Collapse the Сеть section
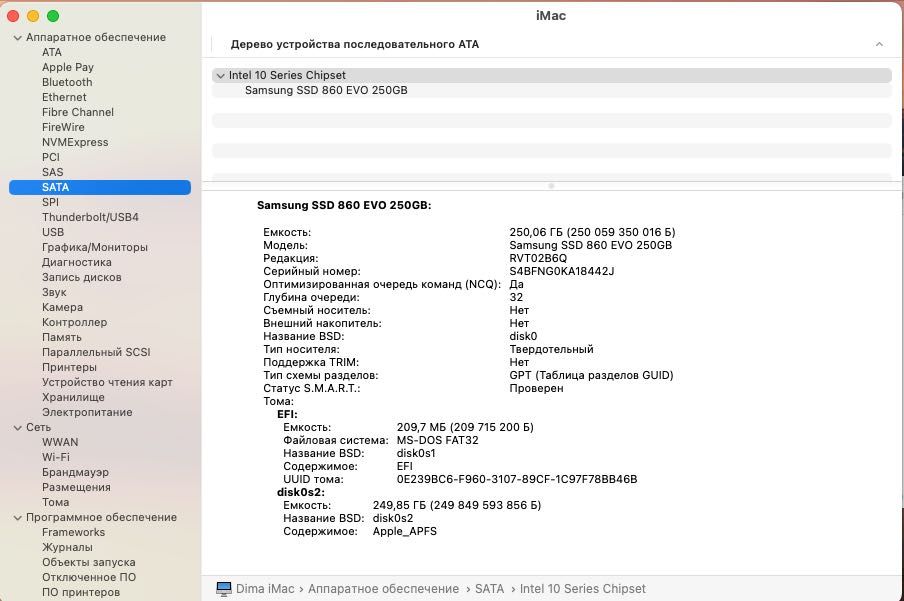Screen dimensions: 904x601 click(17, 427)
